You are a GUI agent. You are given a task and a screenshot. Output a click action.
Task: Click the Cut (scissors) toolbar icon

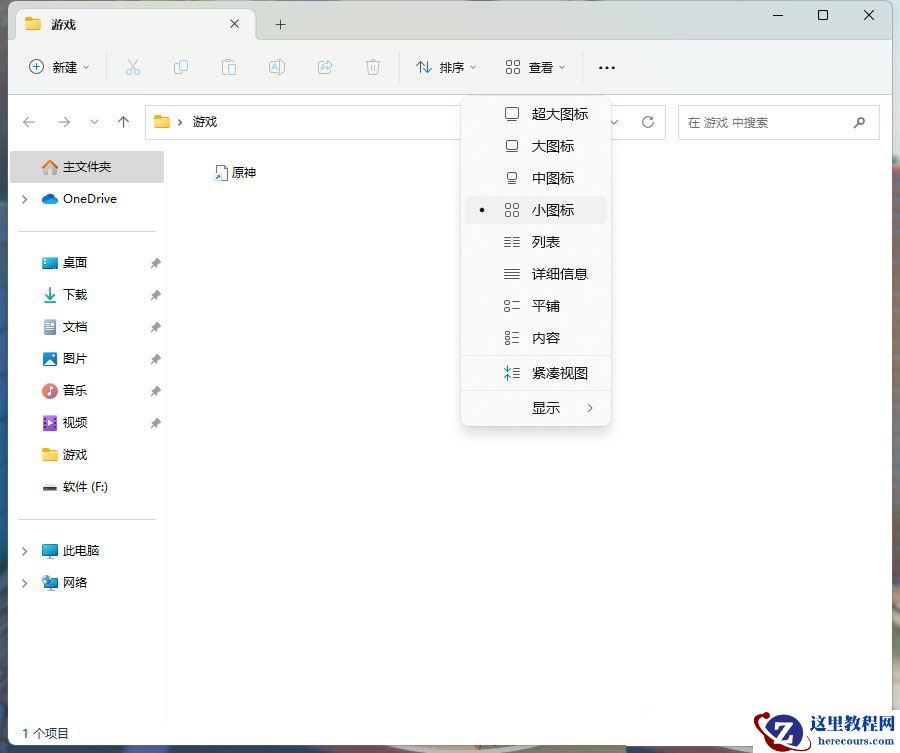tap(133, 68)
